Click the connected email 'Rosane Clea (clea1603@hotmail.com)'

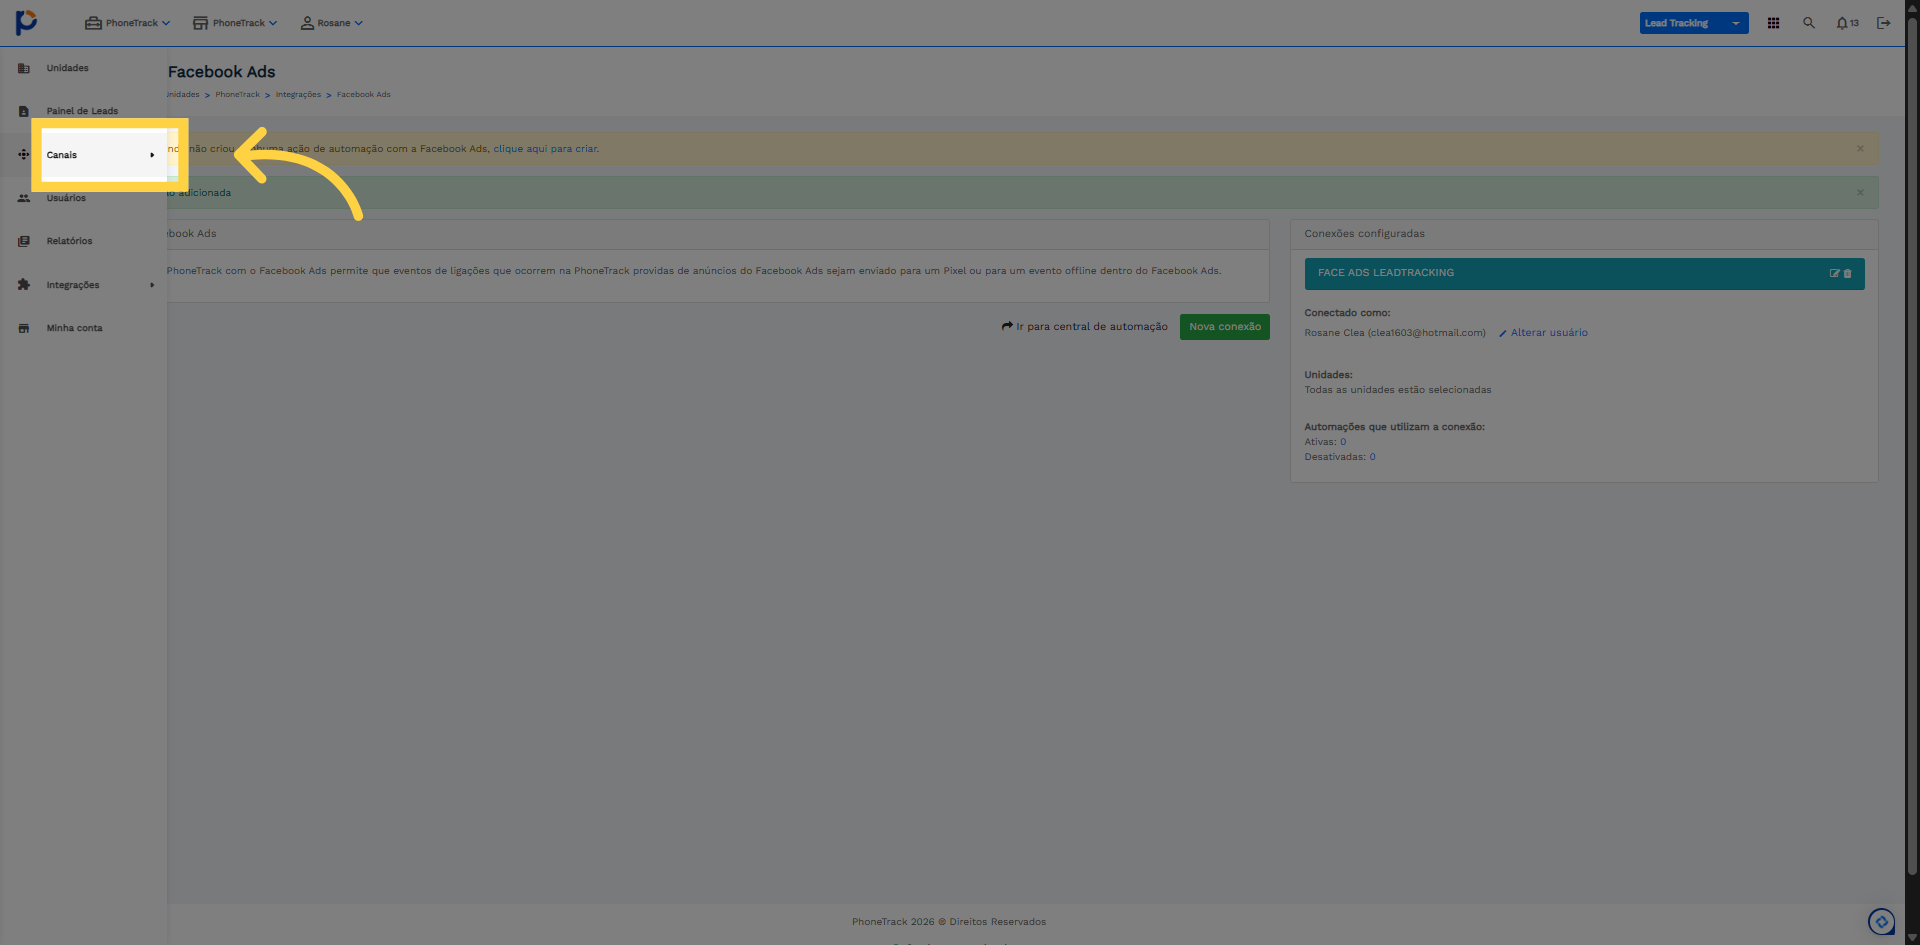tap(1395, 333)
